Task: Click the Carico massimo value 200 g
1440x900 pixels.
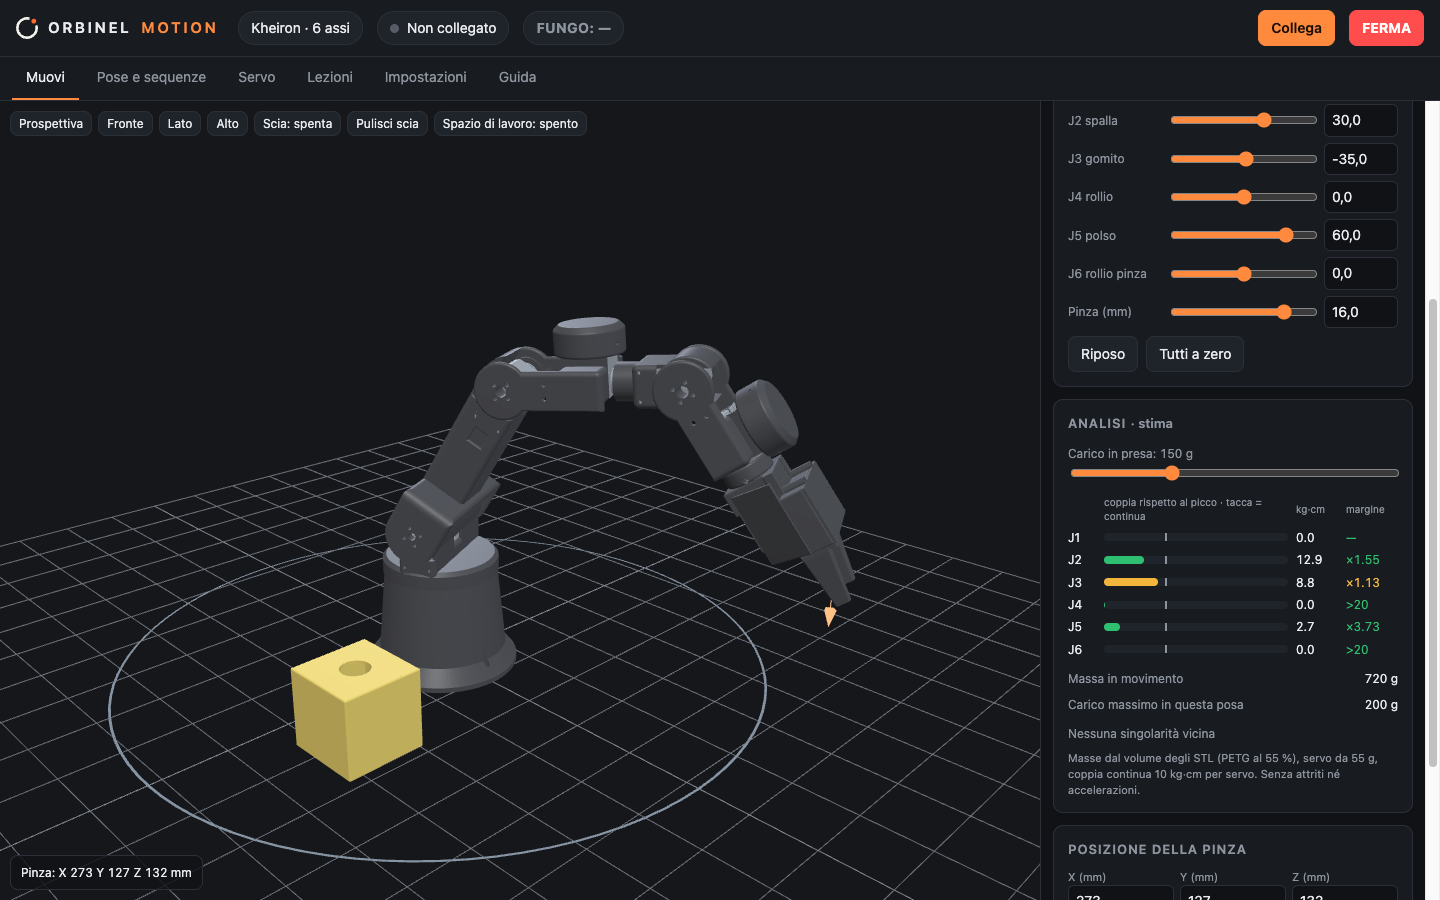Action: click(x=1381, y=705)
